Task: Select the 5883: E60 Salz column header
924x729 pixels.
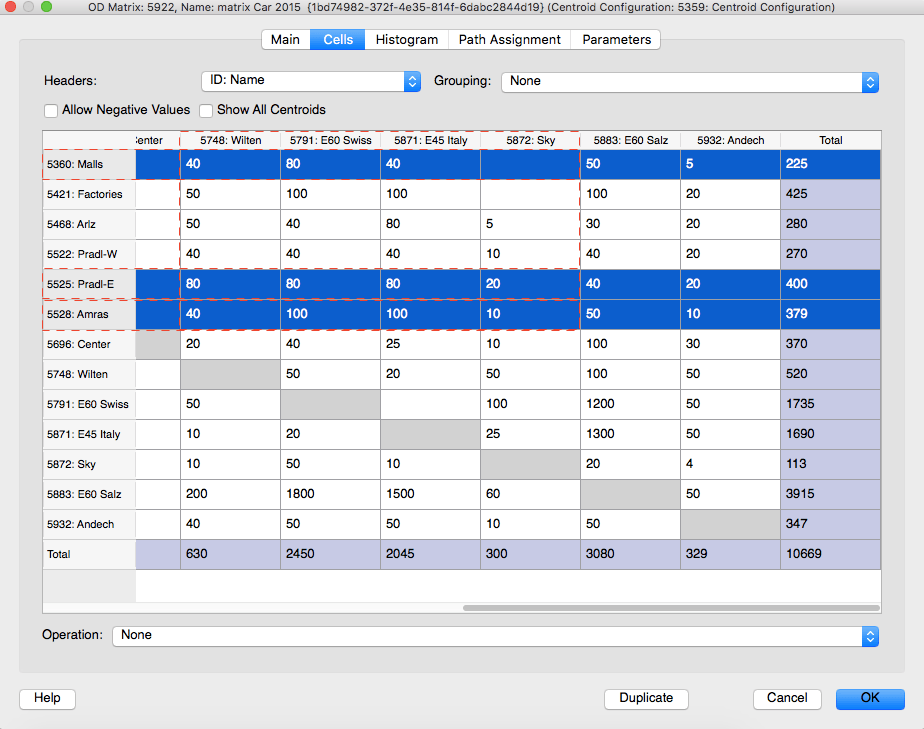Action: (631, 140)
